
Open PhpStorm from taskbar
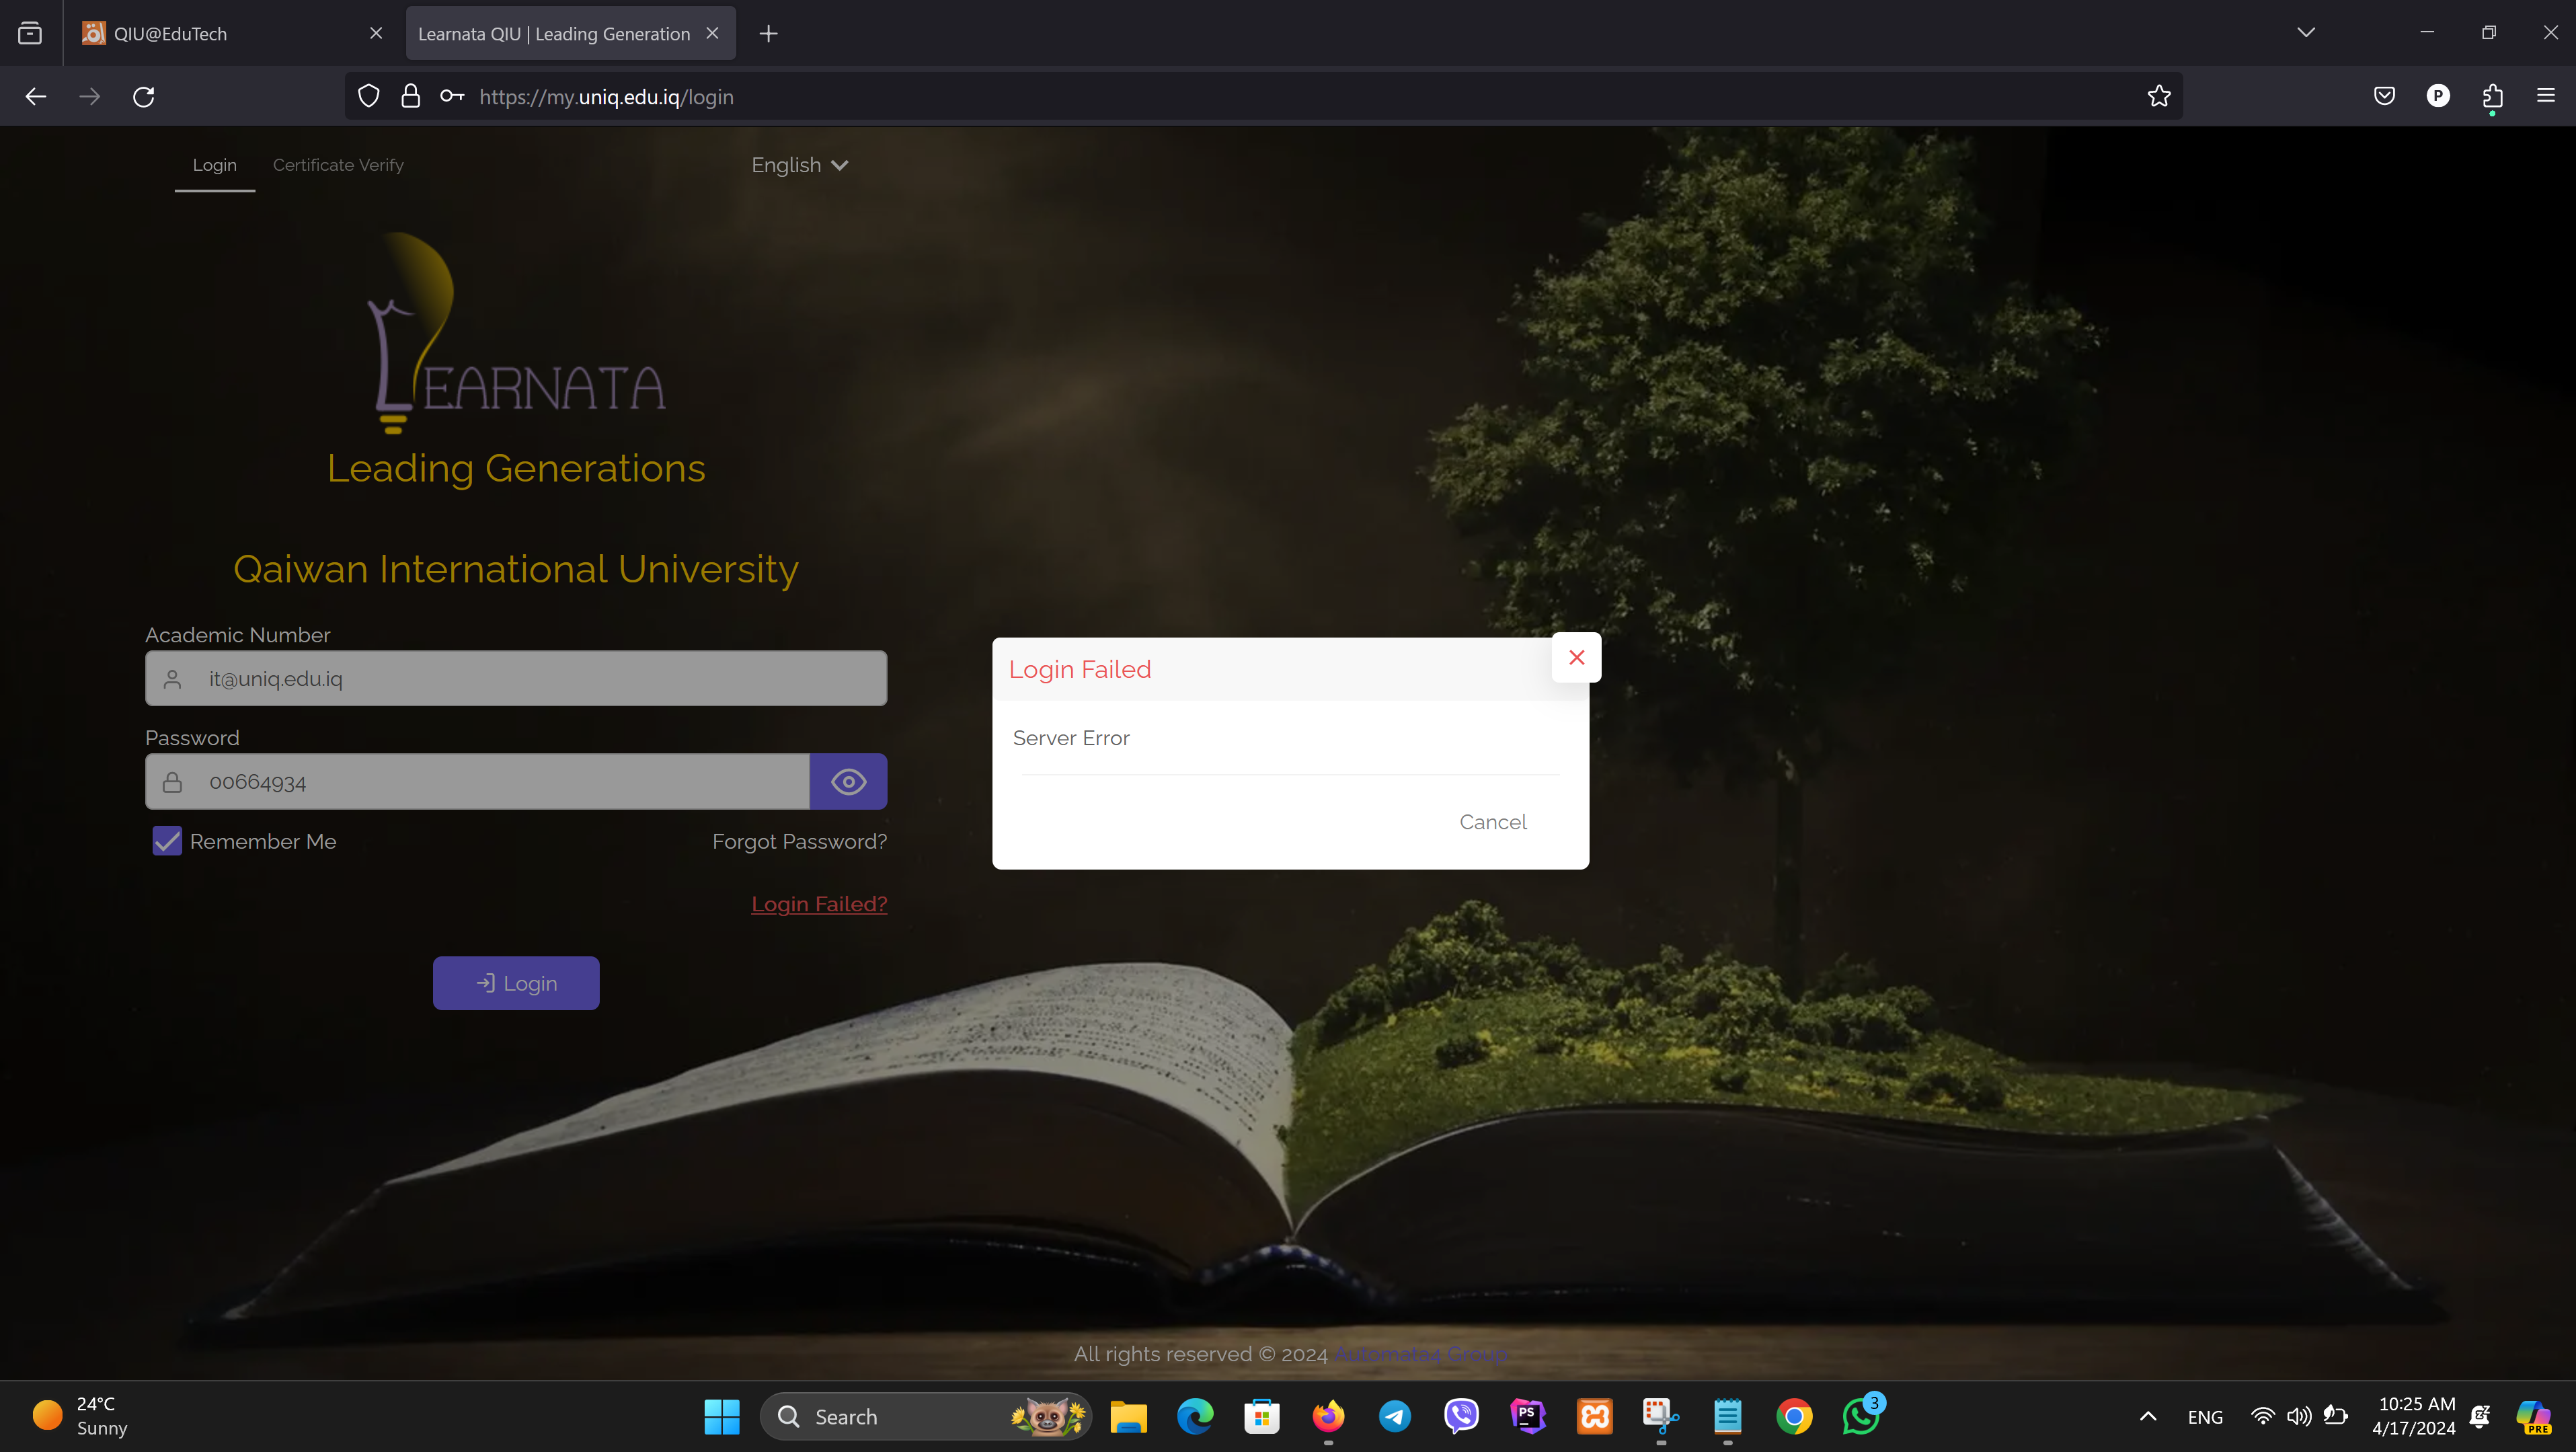[1528, 1416]
